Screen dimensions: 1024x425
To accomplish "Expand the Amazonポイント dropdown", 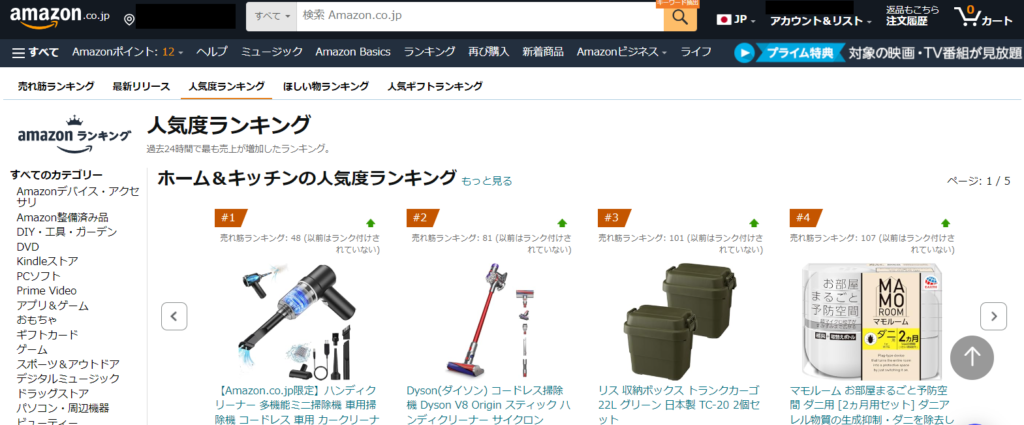I will (x=127, y=52).
